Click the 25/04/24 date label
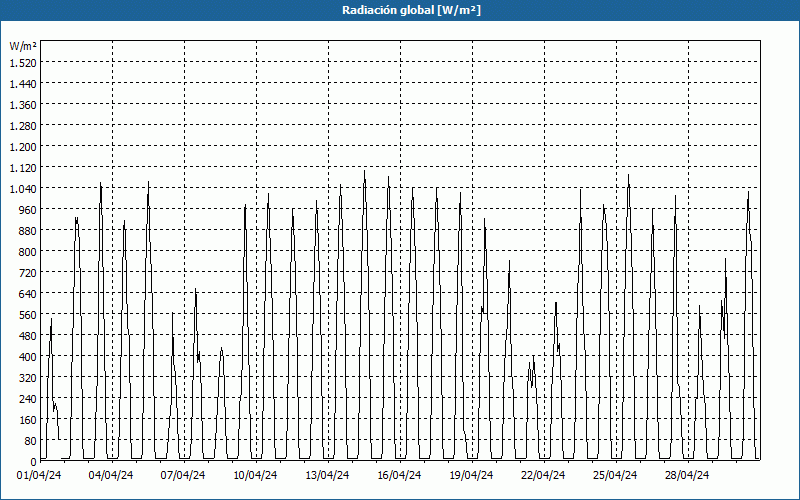 (x=615, y=475)
